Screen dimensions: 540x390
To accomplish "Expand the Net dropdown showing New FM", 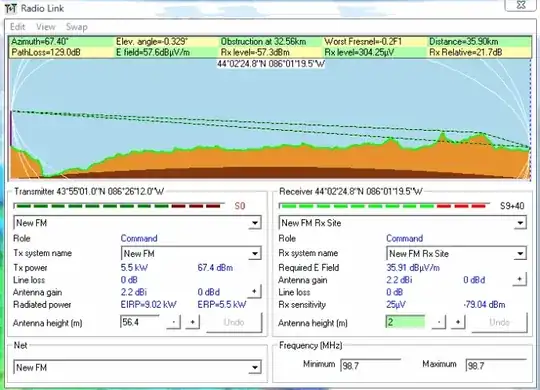I will 255,368.
